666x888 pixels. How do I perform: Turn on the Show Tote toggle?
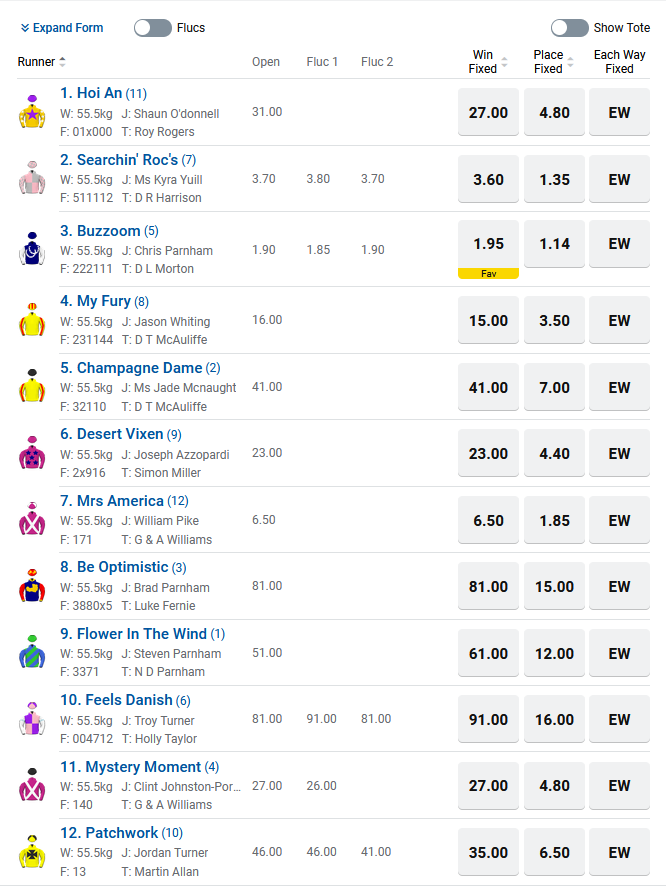(570, 28)
